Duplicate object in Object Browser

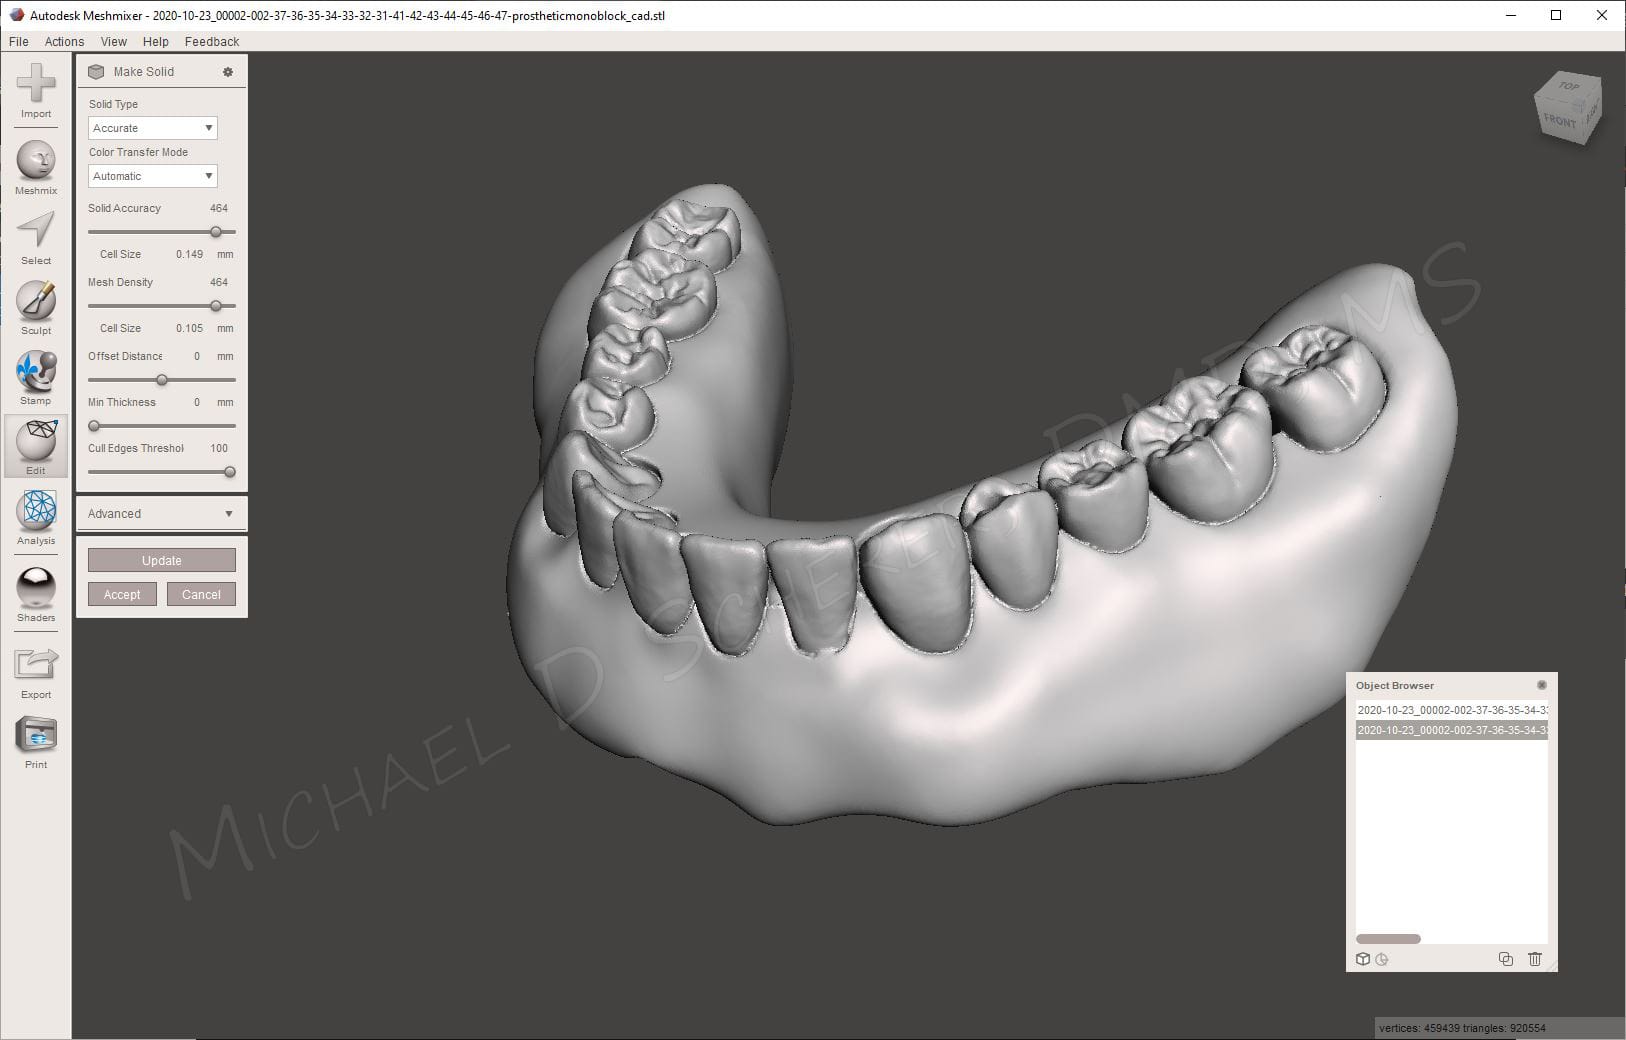(1506, 959)
